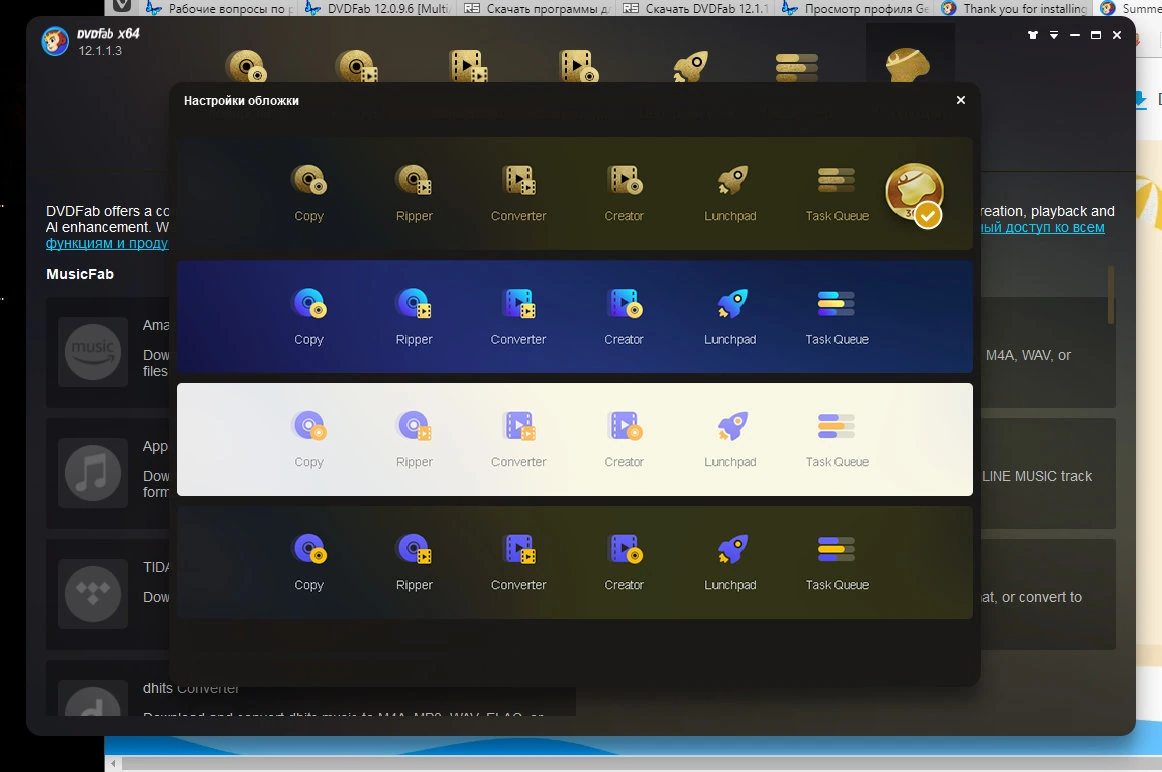1162x772 pixels.
Task: Click the Apple Music note icon in MusicFab list
Action: pos(93,473)
